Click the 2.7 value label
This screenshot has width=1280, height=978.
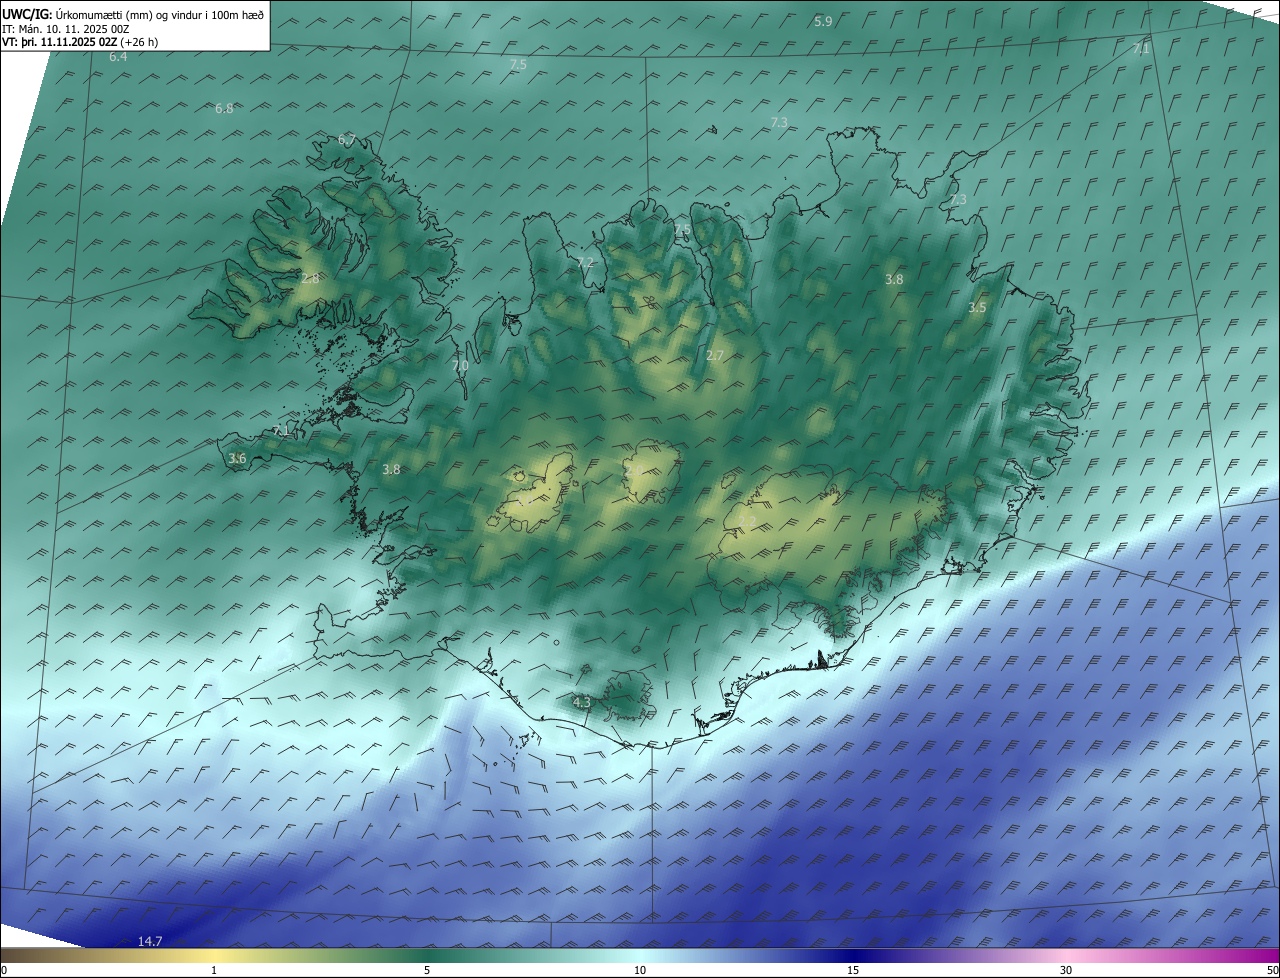(x=715, y=355)
